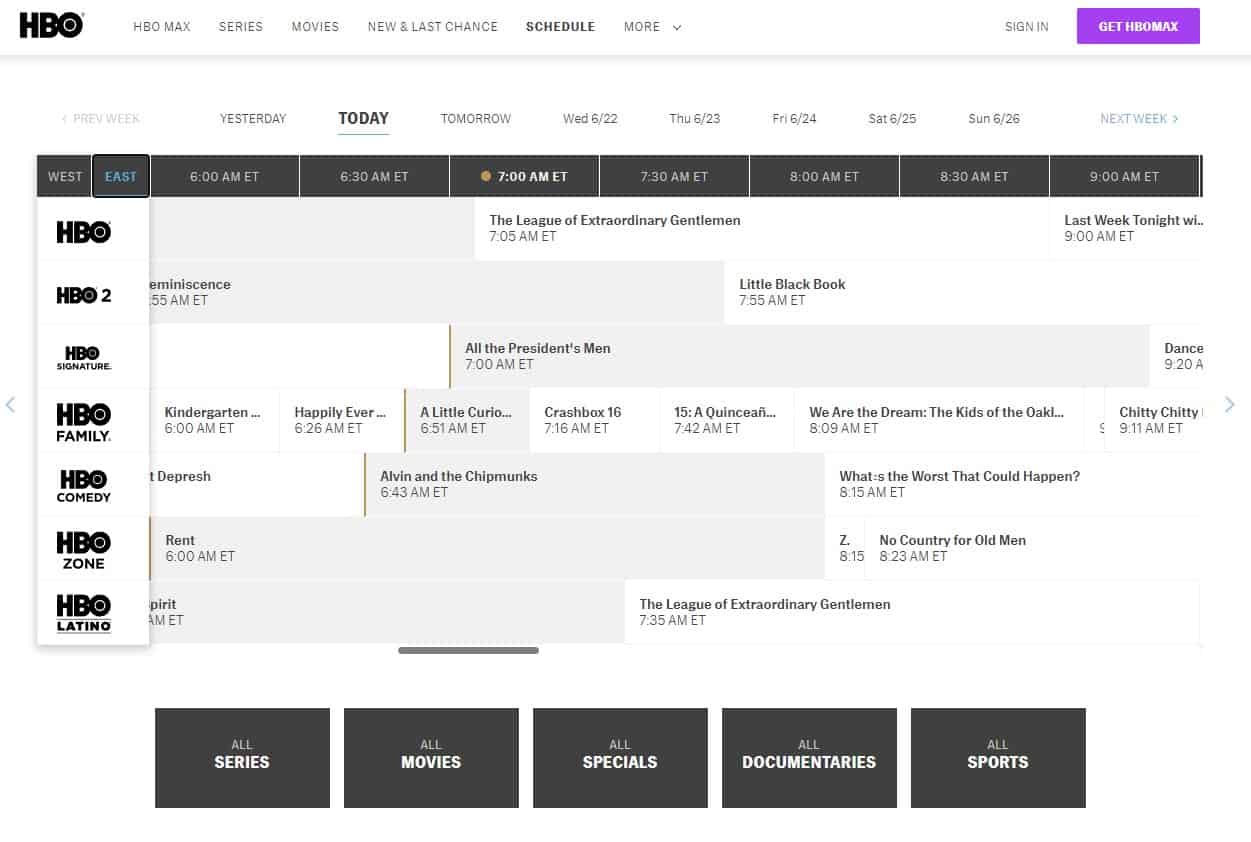Click the 7:00 AM ET time header

point(524,176)
